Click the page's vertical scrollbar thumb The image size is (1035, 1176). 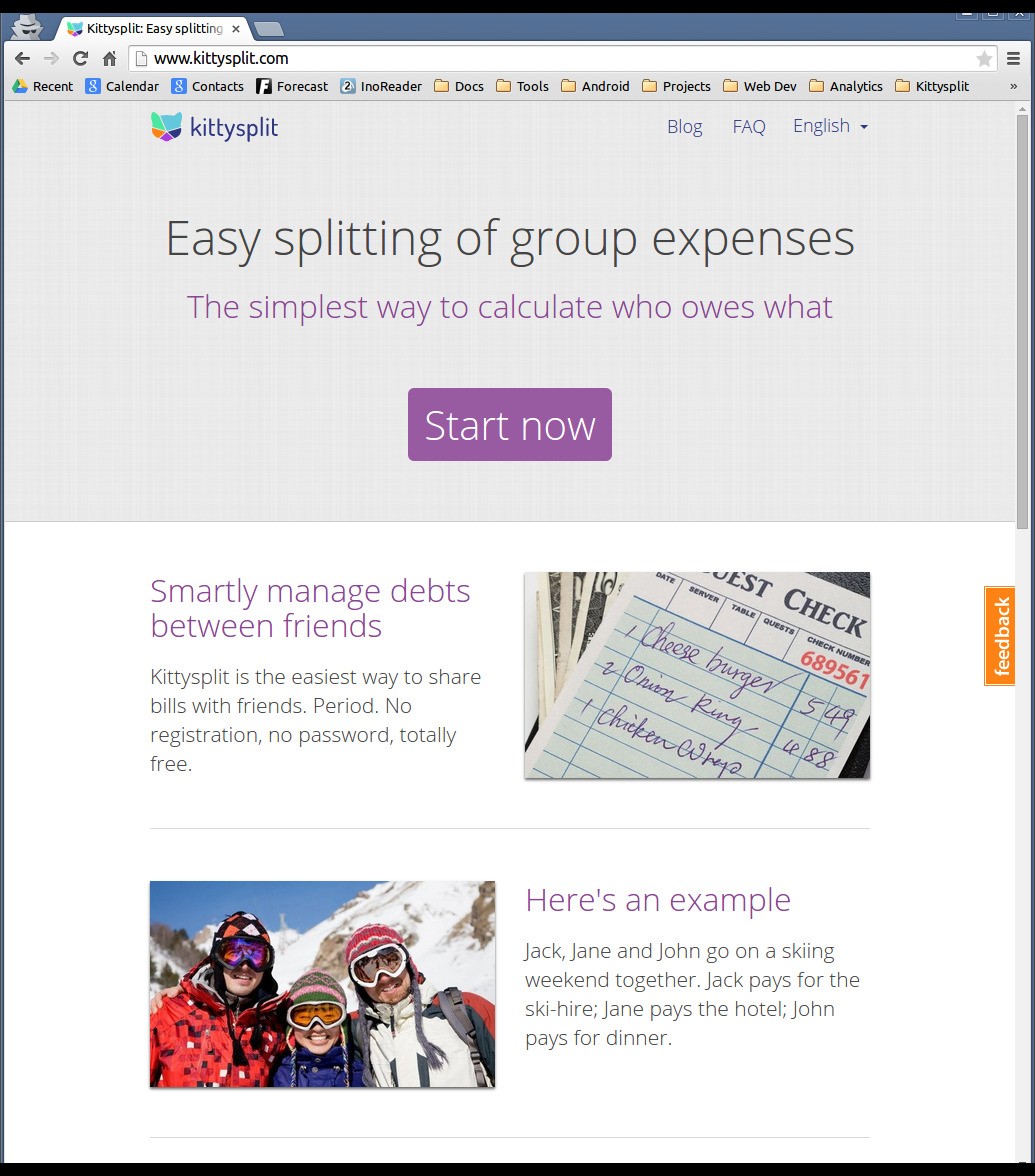pyautogui.click(x=1022, y=322)
